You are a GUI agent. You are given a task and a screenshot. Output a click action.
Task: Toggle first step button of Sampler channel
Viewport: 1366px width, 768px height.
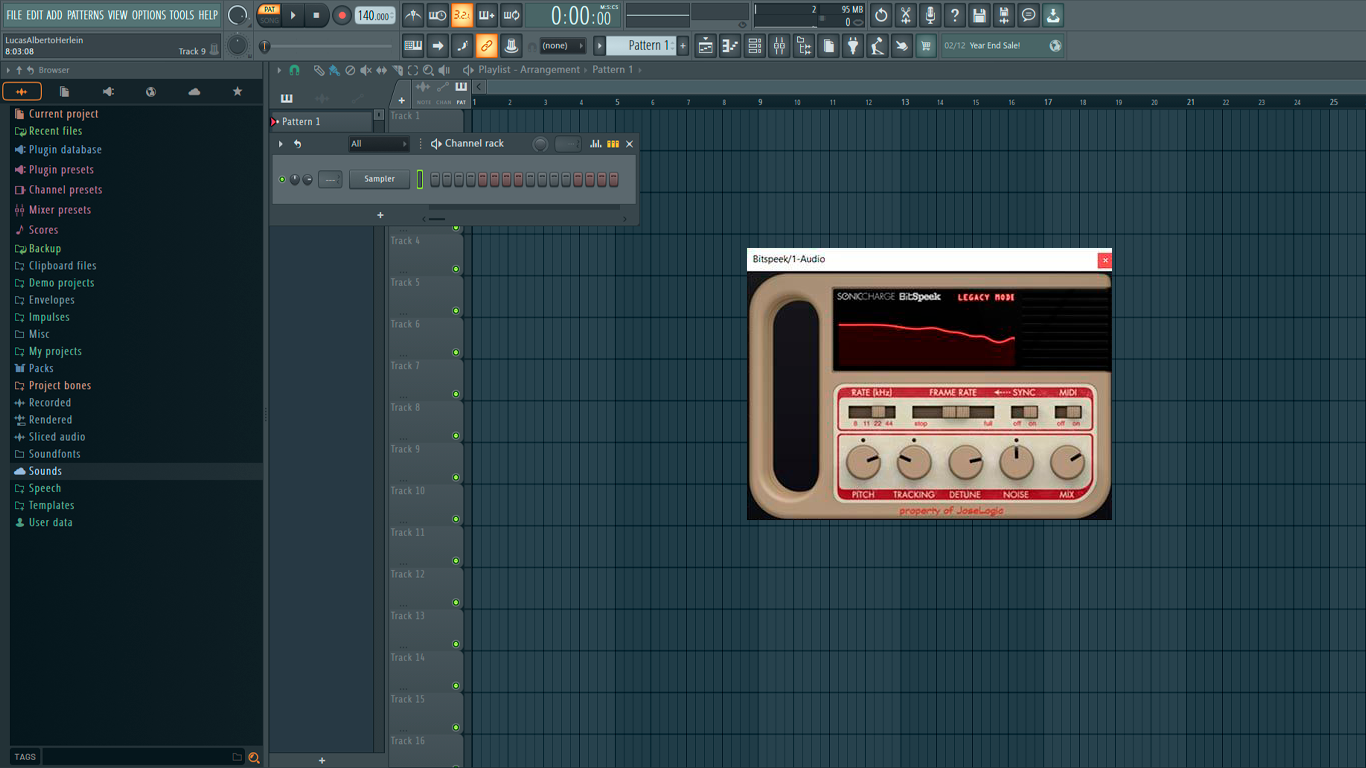tap(435, 179)
